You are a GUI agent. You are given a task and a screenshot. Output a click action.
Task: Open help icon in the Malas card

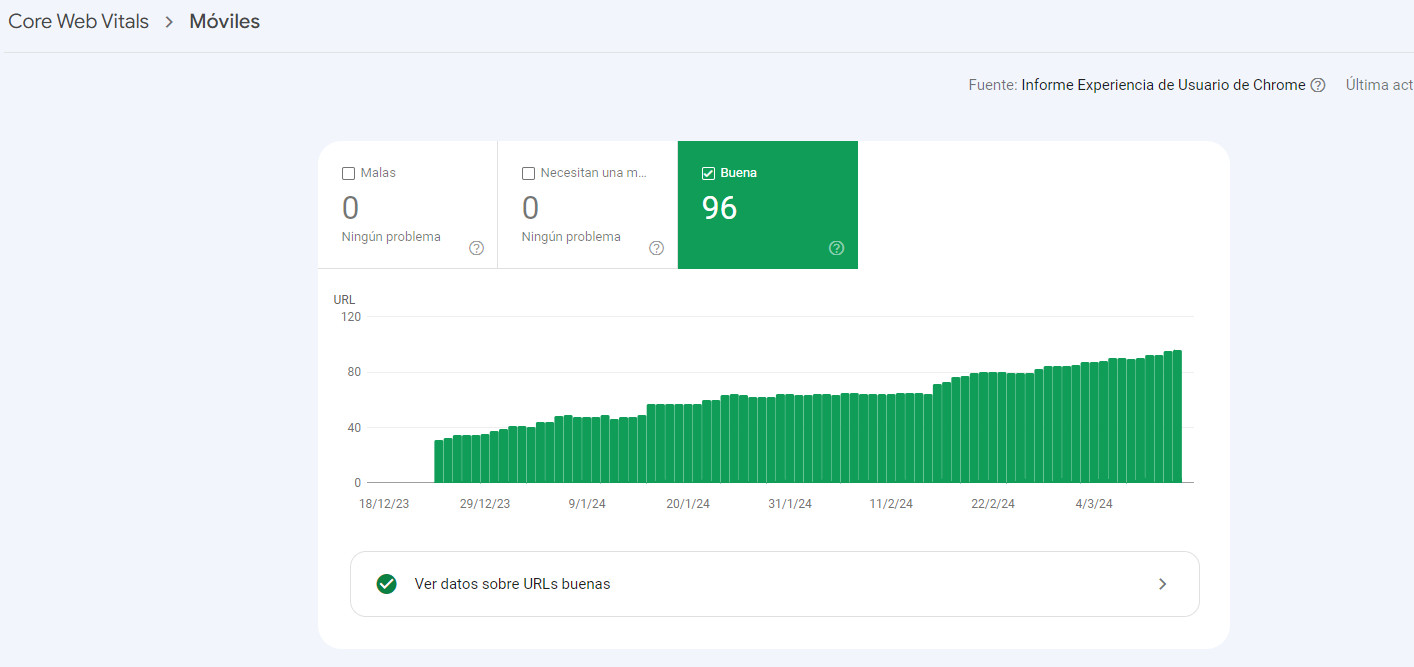pyautogui.click(x=476, y=248)
